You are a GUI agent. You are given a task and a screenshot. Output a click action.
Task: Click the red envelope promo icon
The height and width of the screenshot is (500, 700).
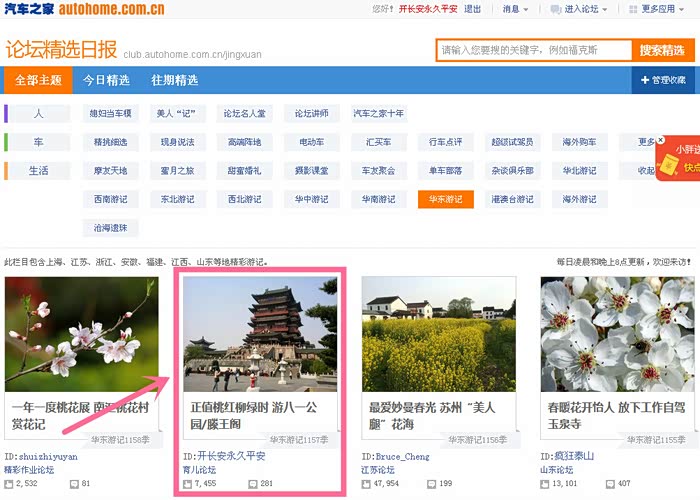coord(668,165)
